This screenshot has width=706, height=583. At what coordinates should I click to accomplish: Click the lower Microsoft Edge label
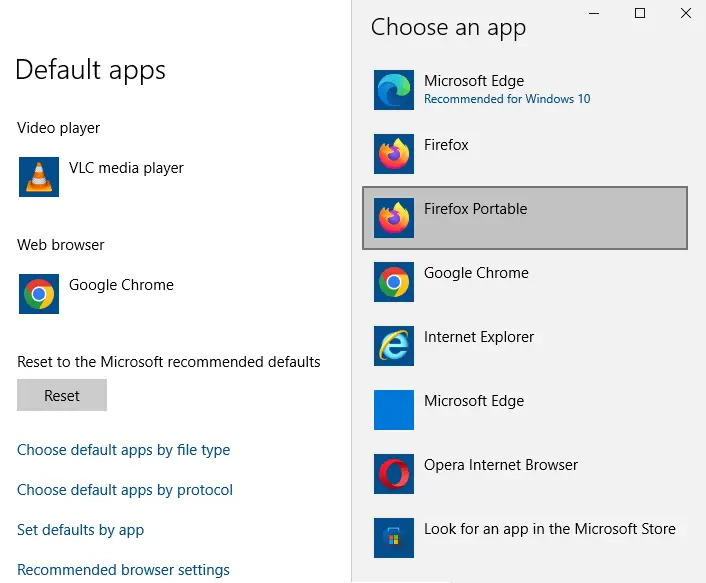474,401
